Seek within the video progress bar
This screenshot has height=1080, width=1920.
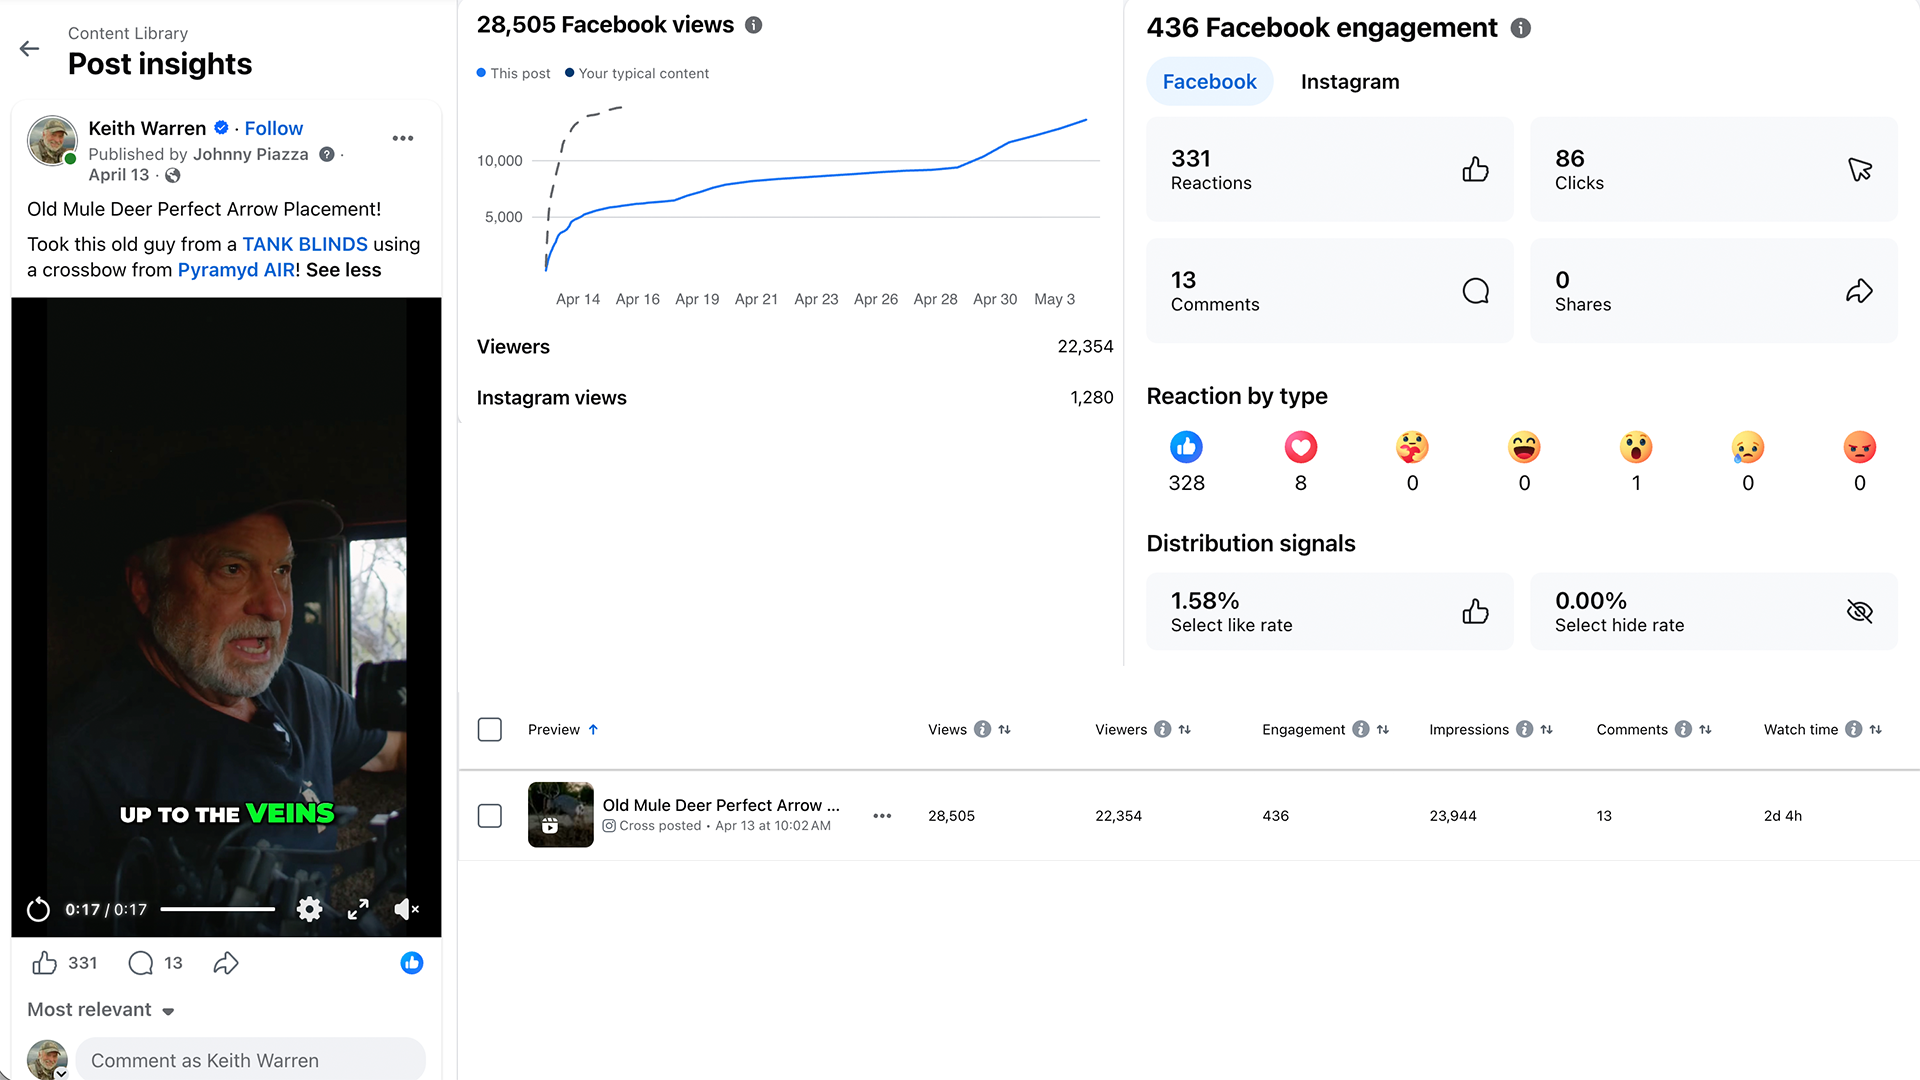click(x=218, y=909)
